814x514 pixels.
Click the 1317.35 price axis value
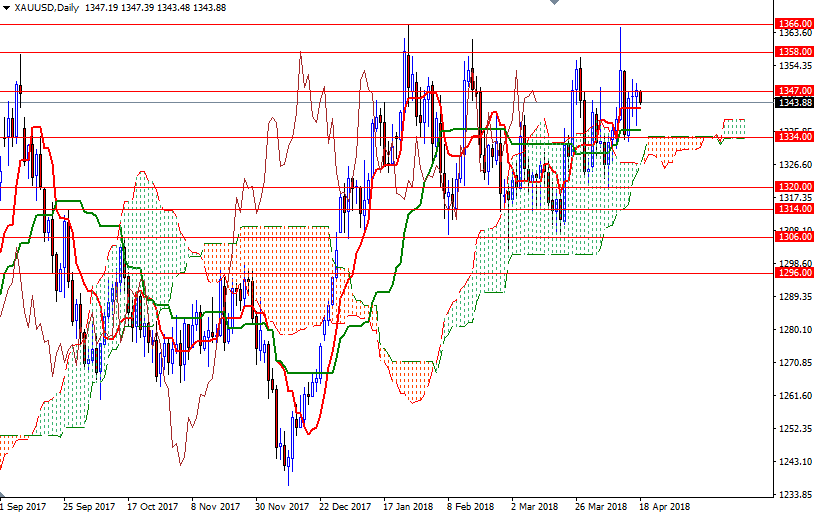795,197
